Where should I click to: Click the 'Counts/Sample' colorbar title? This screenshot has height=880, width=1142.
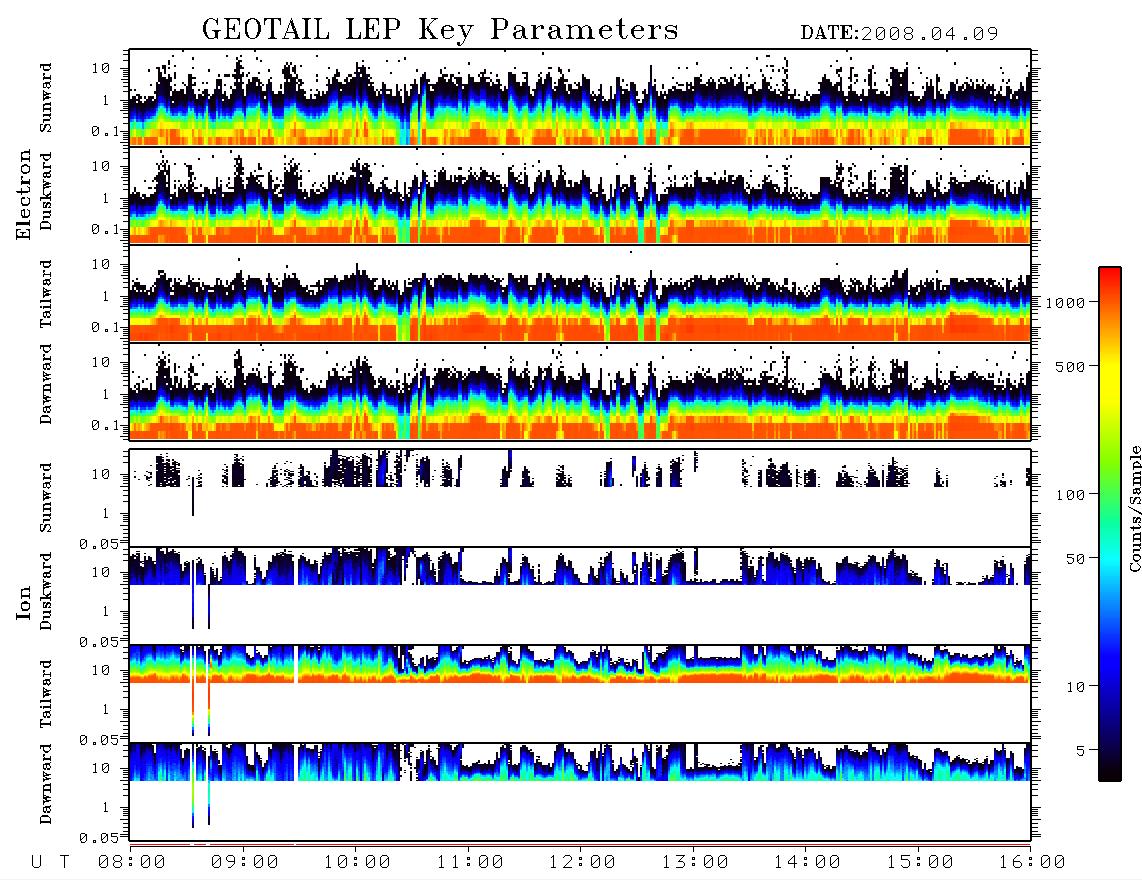point(1134,509)
